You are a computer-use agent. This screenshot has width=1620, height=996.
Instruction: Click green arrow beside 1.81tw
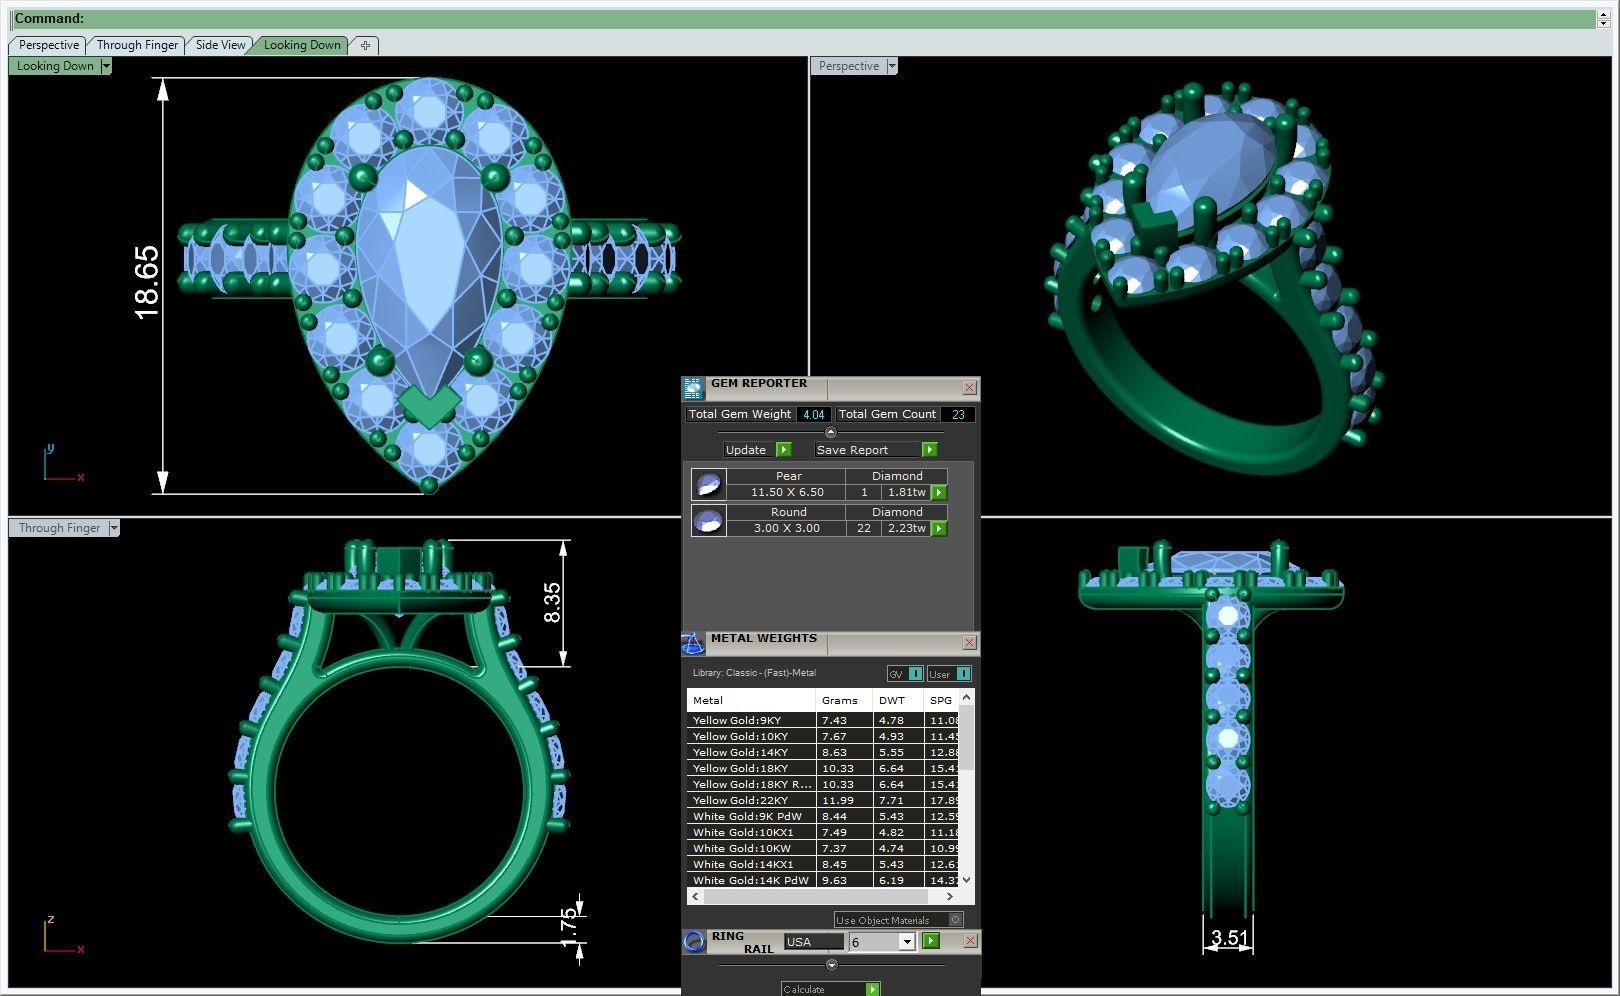pyautogui.click(x=939, y=492)
